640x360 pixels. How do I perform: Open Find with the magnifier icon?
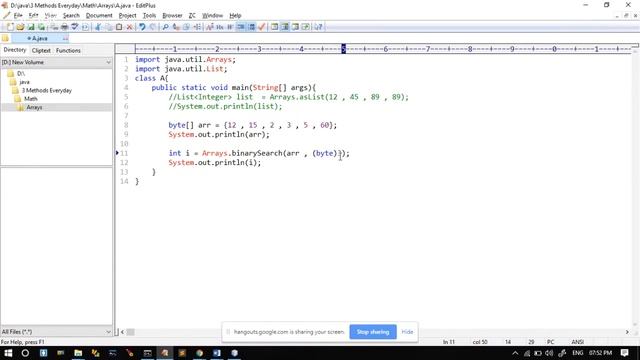coord(166,27)
